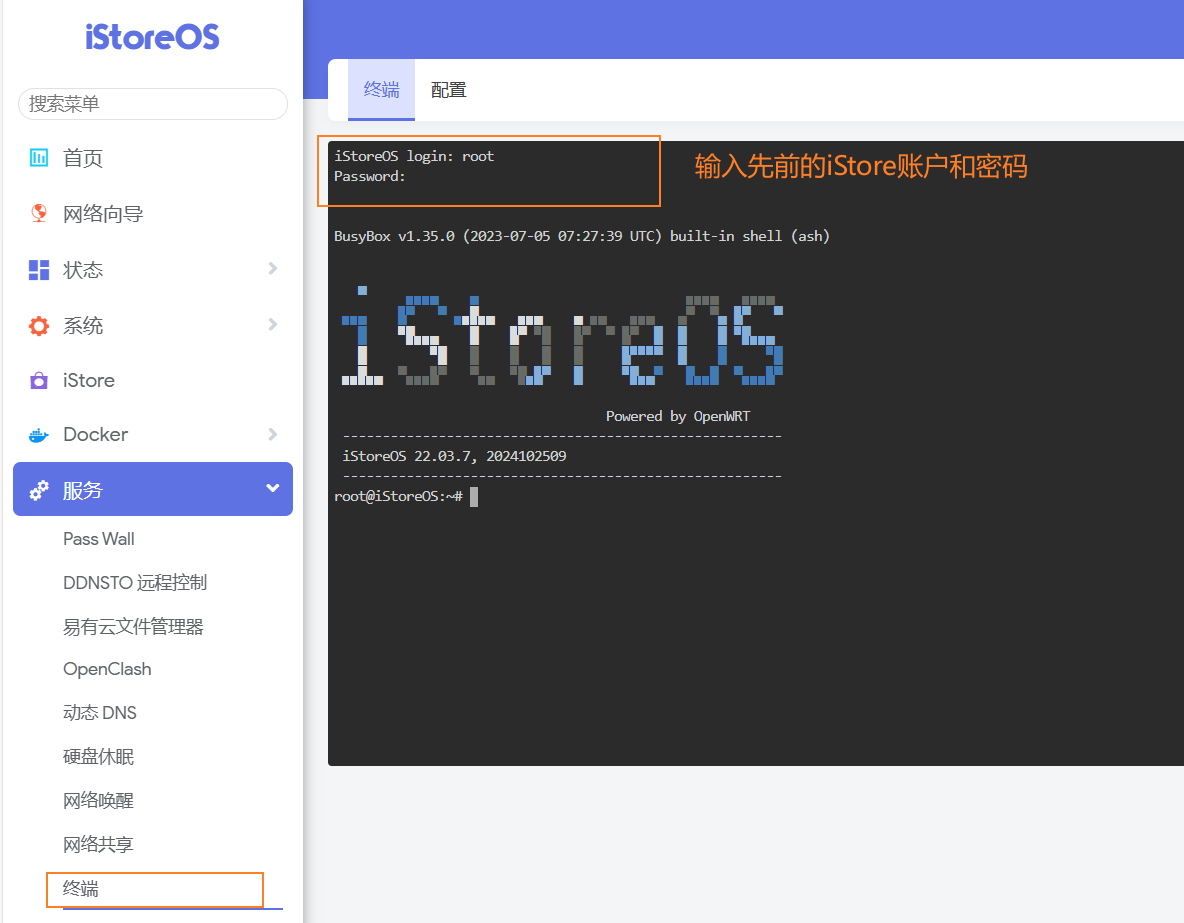Click the iStore shopping bag icon

[39, 380]
